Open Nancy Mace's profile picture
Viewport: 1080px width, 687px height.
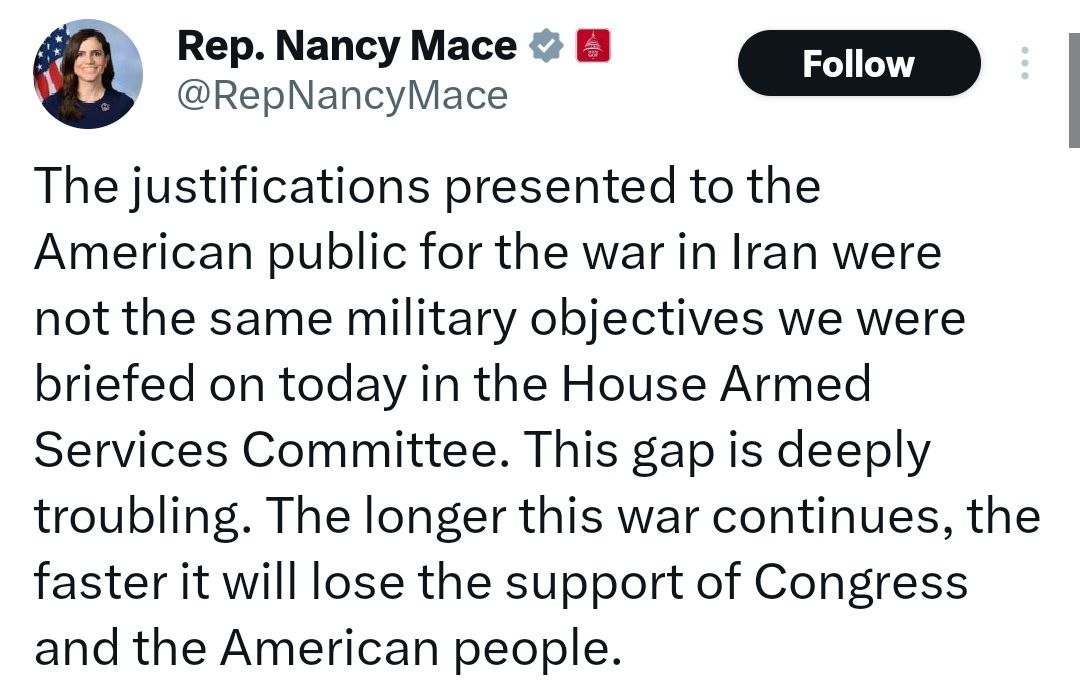[88, 75]
